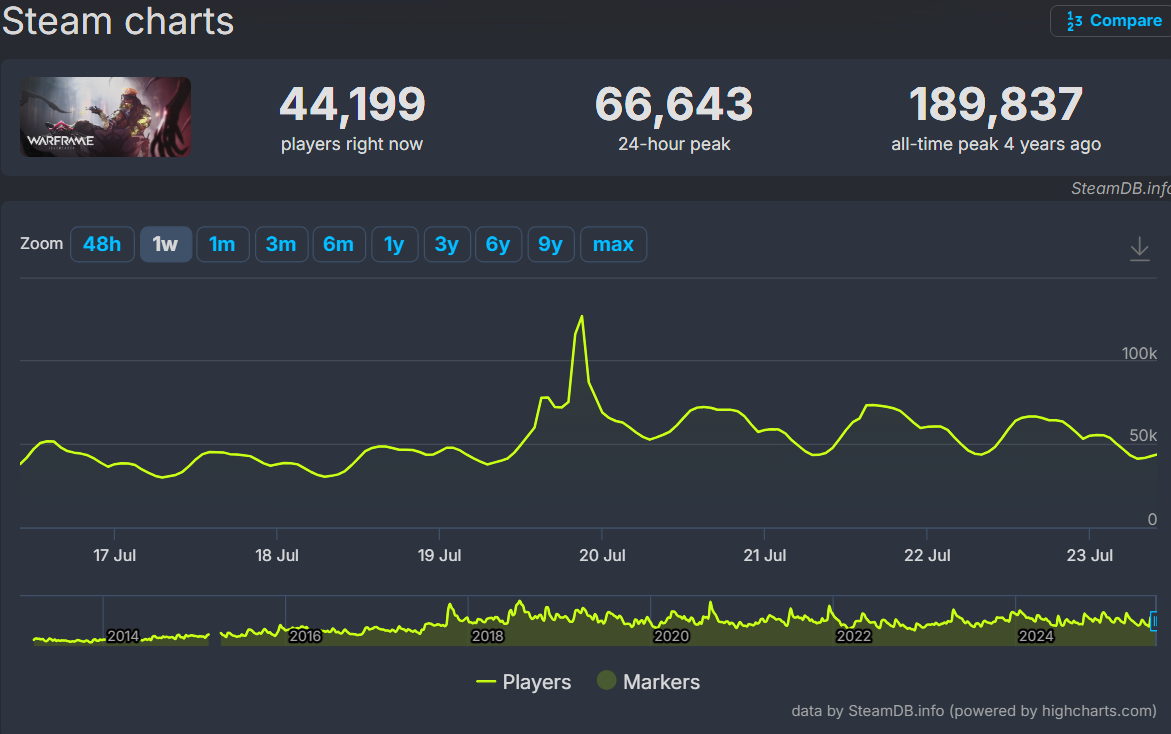Click the 44,199 players right now stat
The height and width of the screenshot is (734, 1171).
click(352, 105)
